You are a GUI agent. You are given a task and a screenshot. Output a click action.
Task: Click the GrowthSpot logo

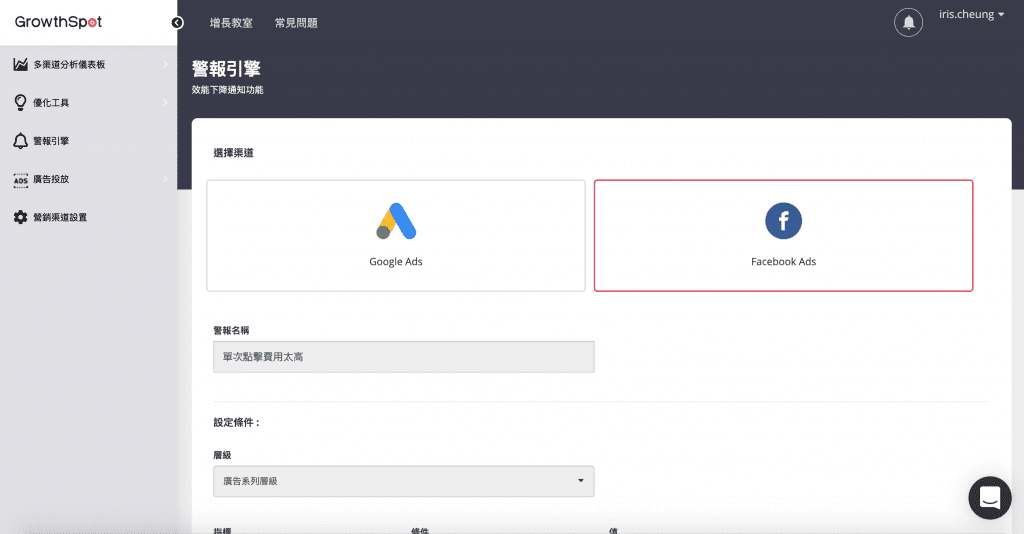(58, 22)
